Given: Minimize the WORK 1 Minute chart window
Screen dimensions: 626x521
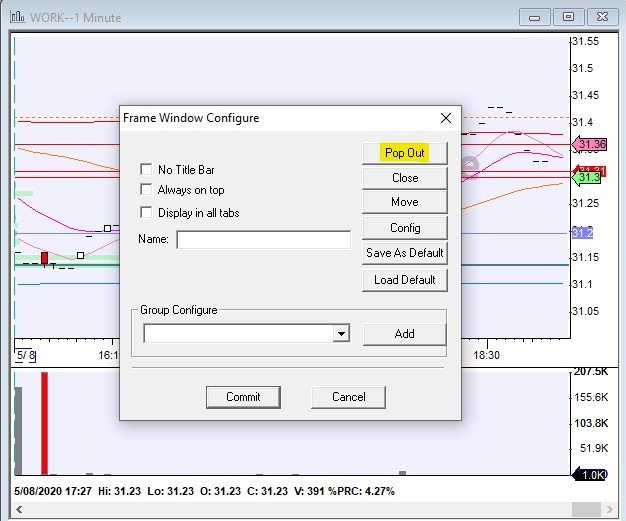Looking at the screenshot, I should [537, 16].
